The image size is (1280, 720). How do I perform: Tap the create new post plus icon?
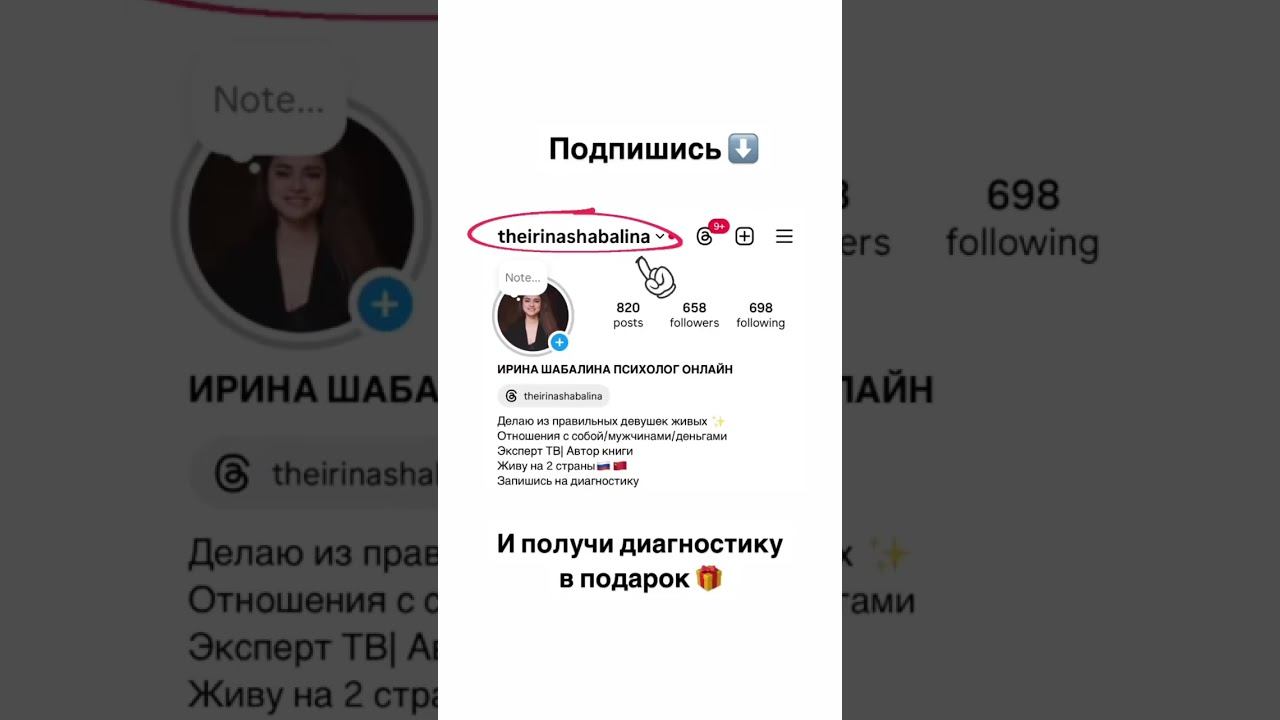(x=744, y=236)
